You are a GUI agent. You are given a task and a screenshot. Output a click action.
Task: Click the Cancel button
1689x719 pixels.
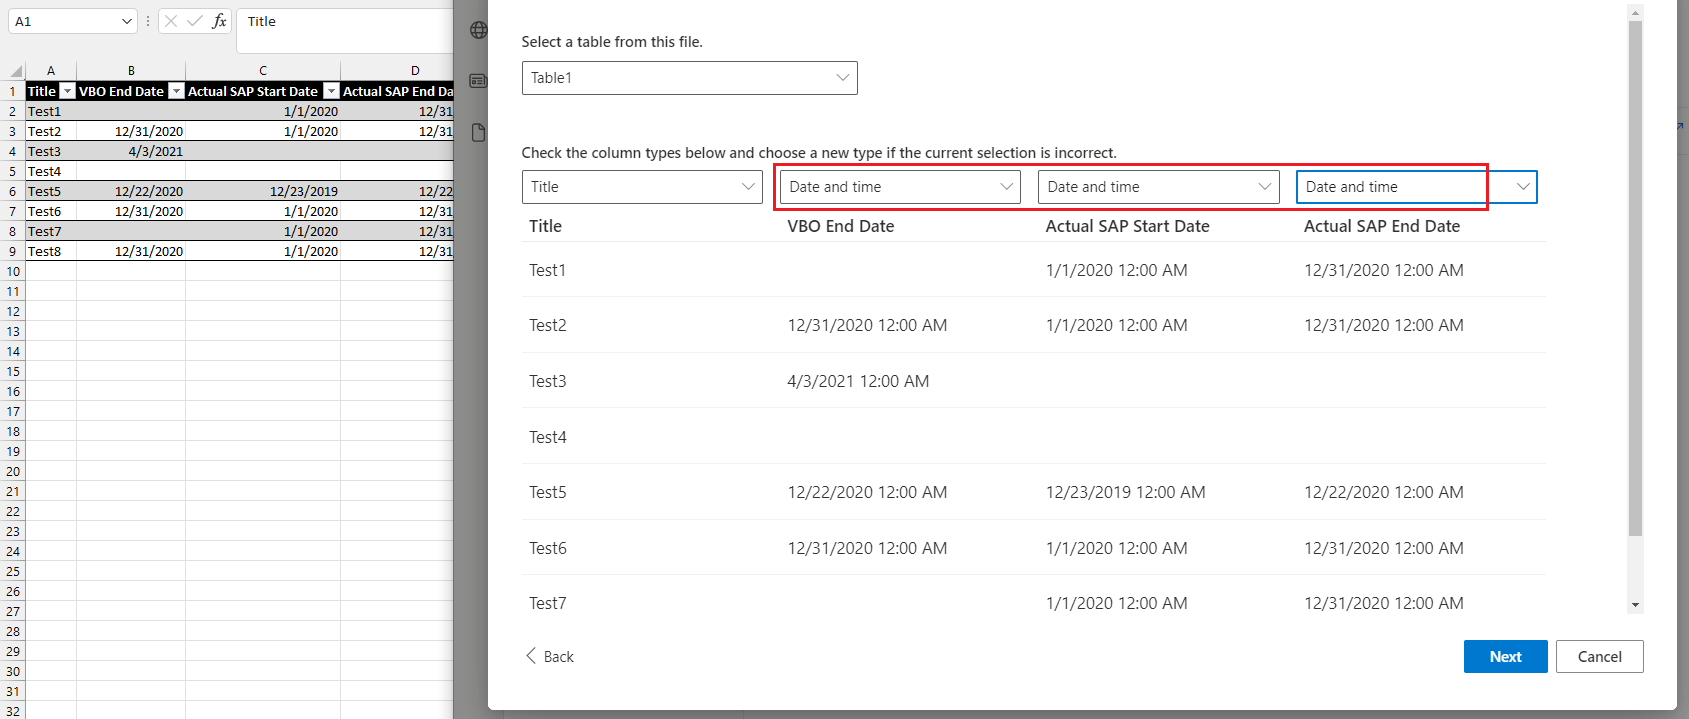(x=1599, y=657)
